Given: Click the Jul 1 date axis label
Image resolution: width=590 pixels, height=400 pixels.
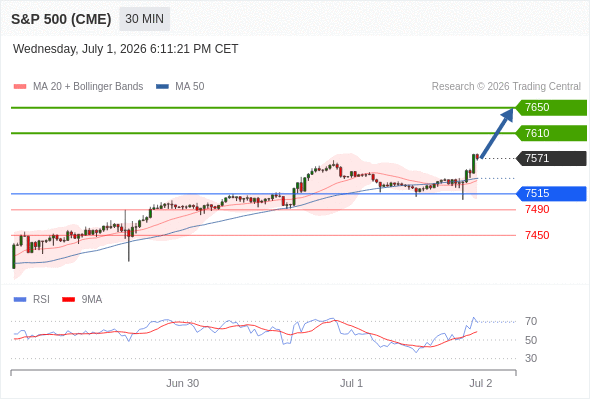Looking at the screenshot, I should 351,383.
